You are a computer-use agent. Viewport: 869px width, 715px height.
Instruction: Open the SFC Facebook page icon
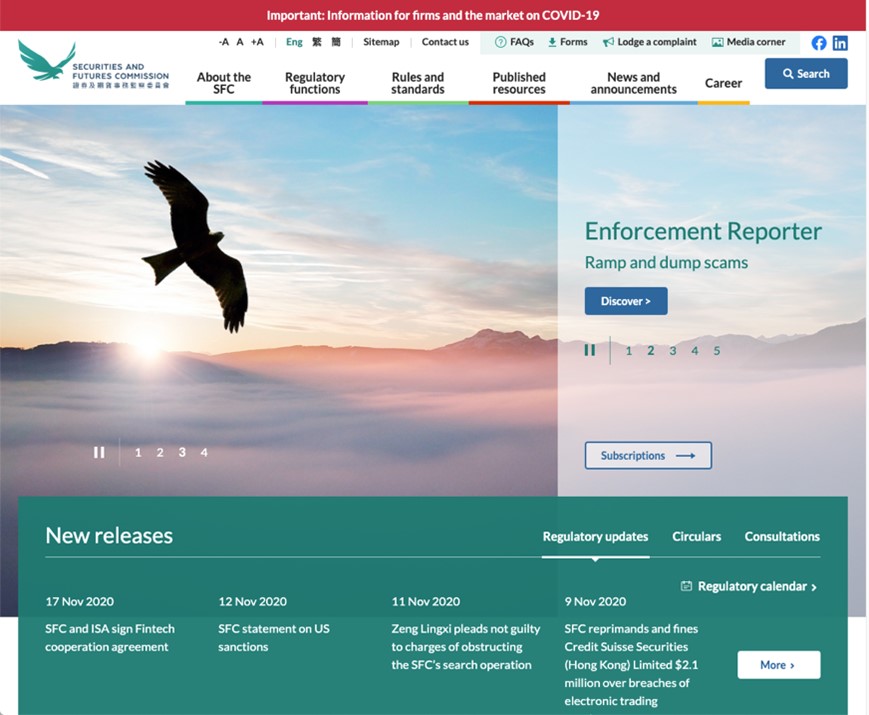(819, 43)
